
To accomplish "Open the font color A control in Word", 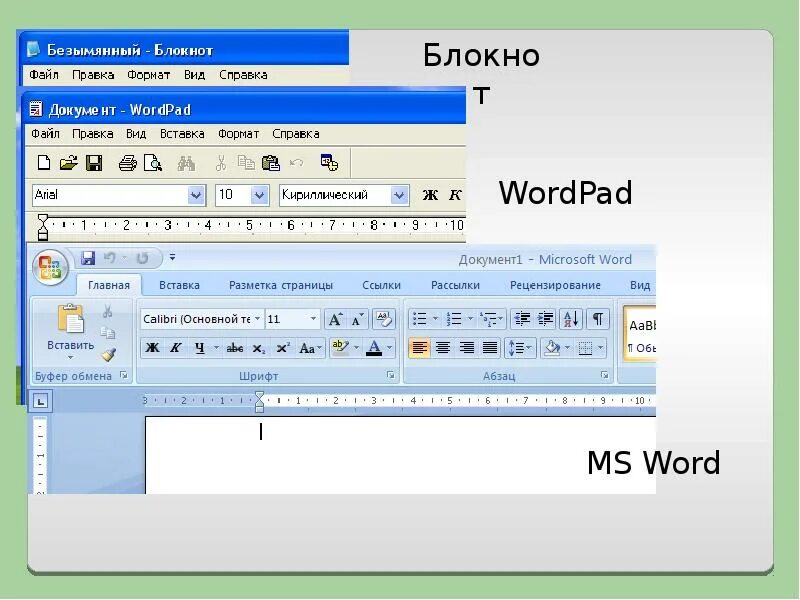I will (x=380, y=348).
